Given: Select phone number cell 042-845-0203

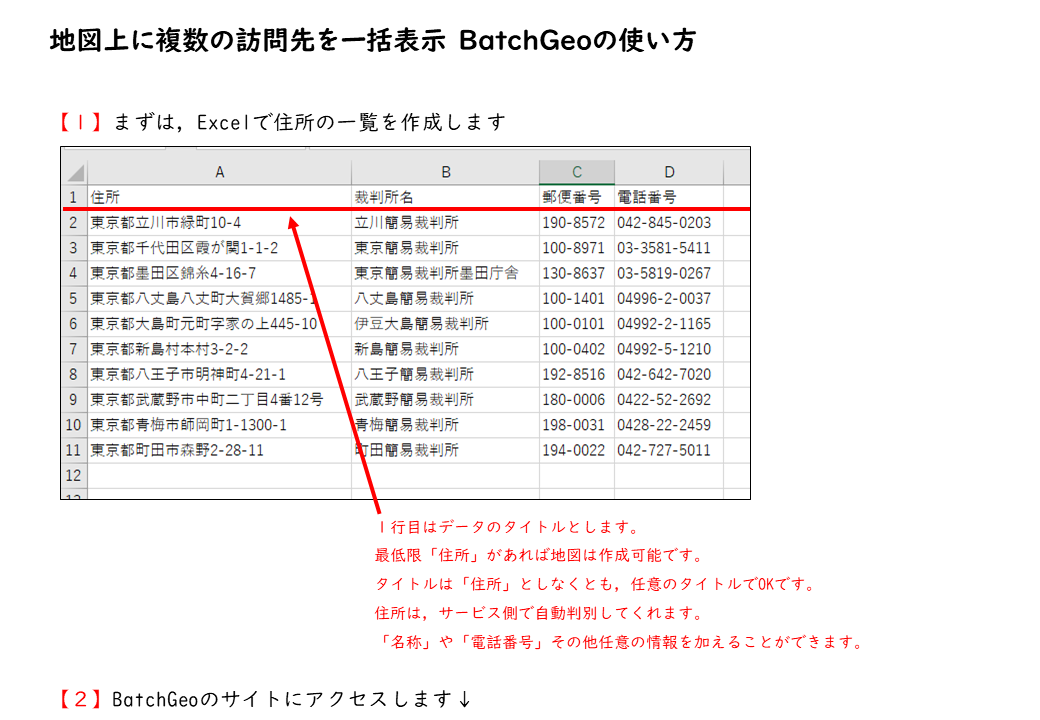Looking at the screenshot, I should pos(669,223).
